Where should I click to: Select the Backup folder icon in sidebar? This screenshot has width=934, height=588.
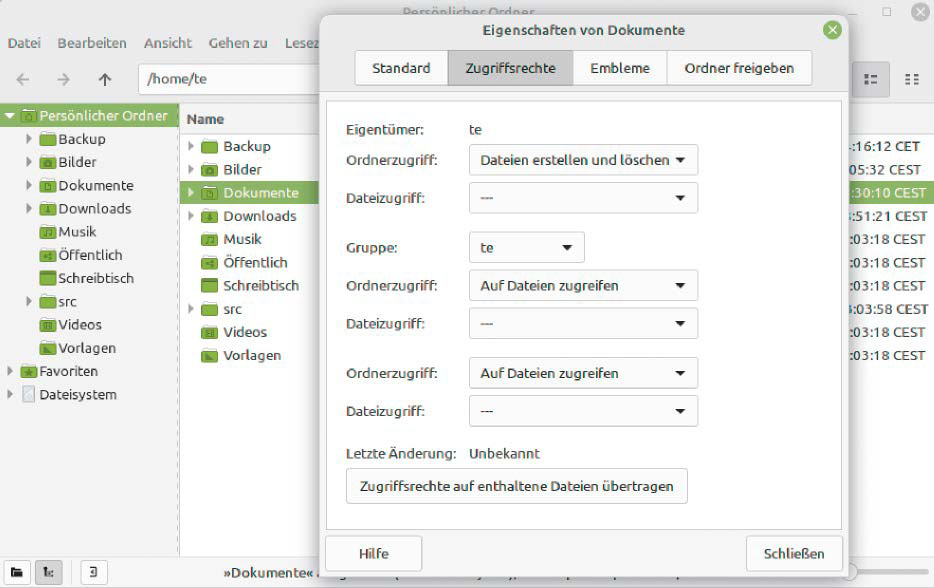[48, 138]
